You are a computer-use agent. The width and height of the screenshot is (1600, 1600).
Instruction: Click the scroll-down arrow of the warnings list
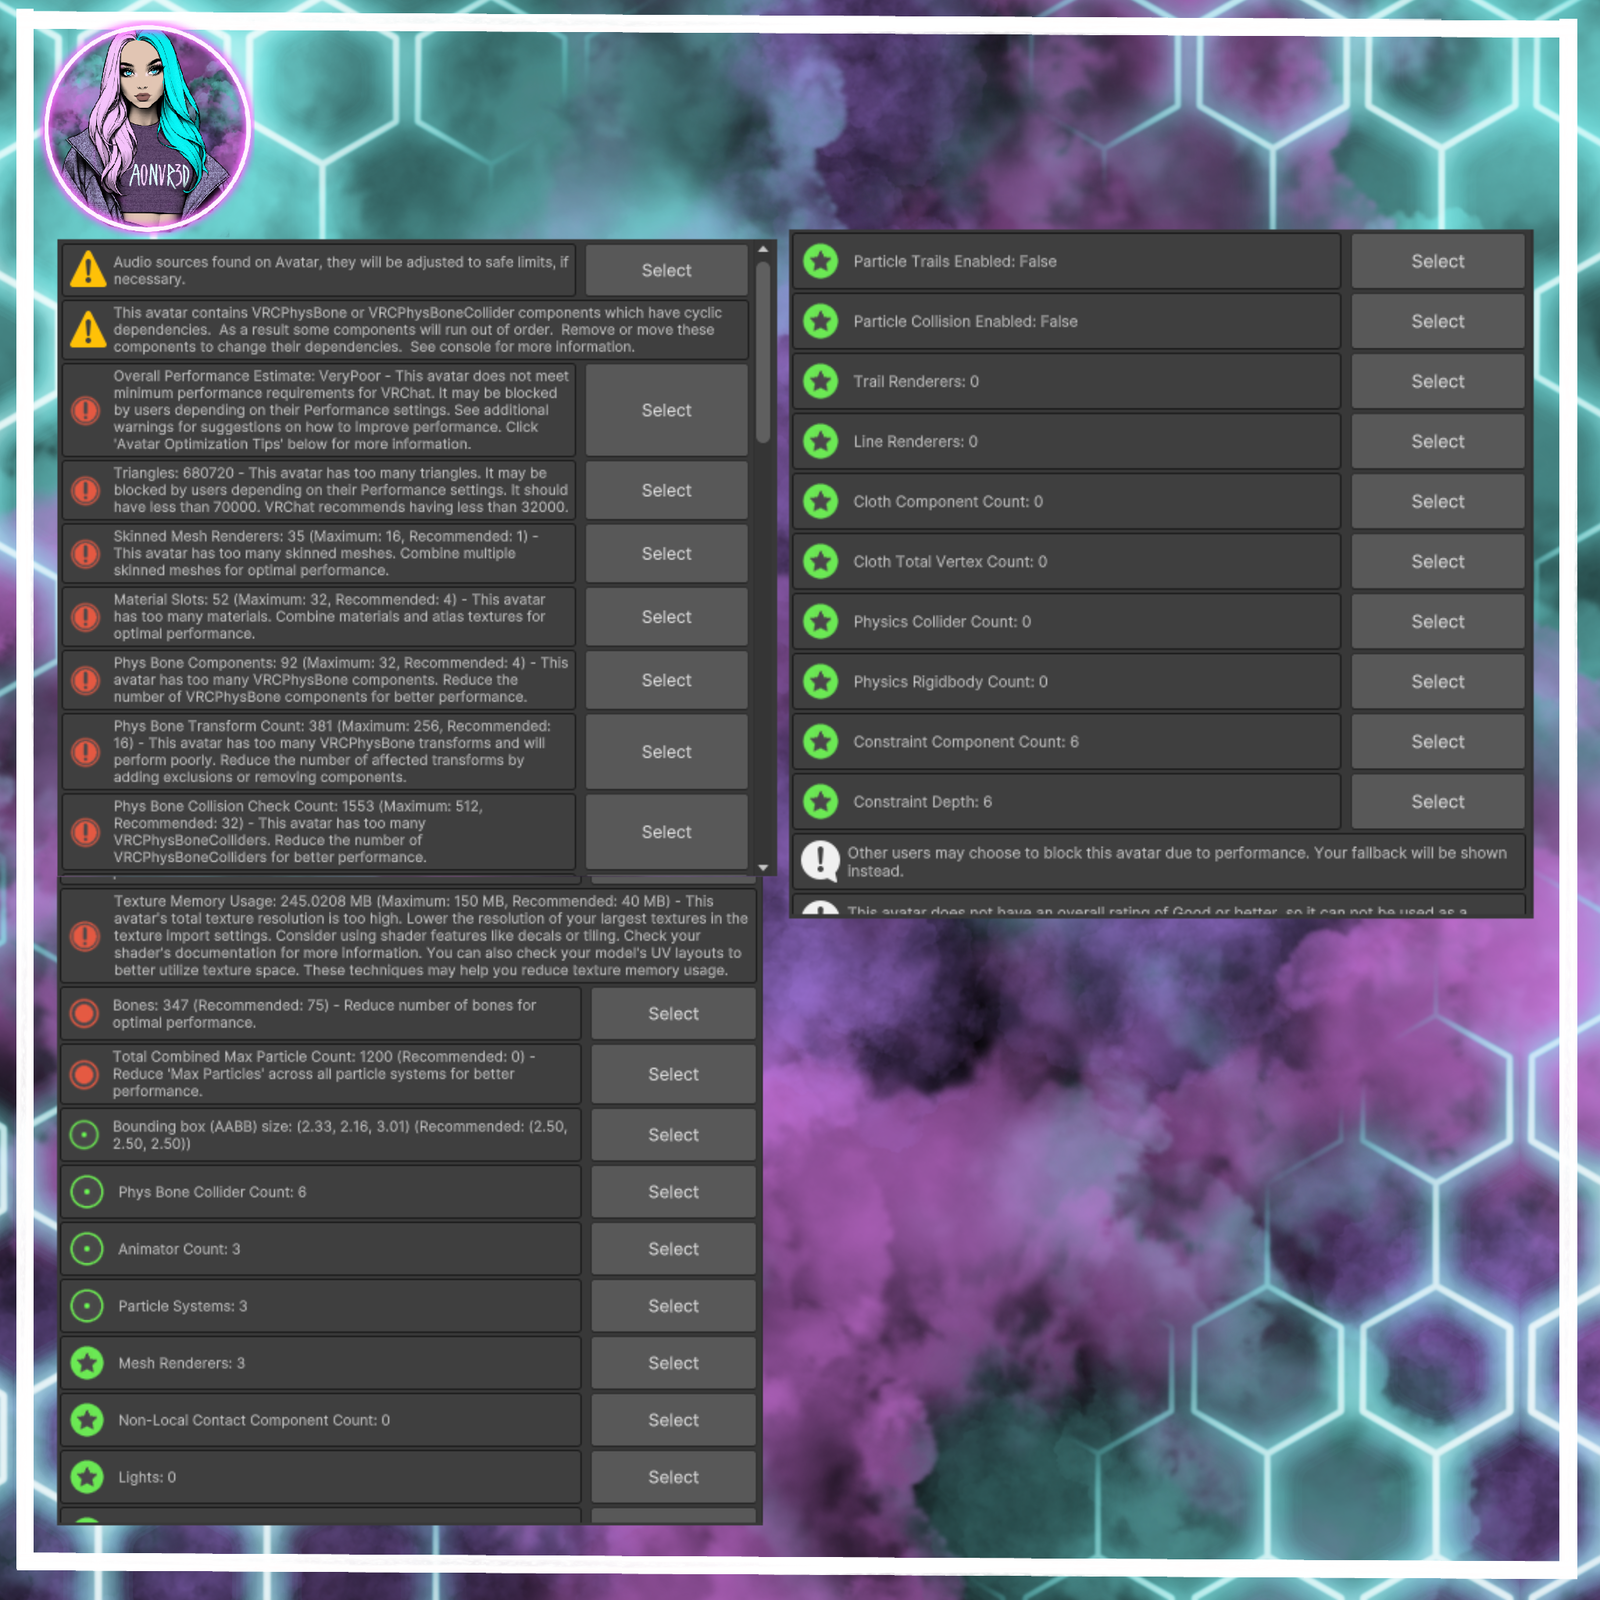click(x=763, y=867)
